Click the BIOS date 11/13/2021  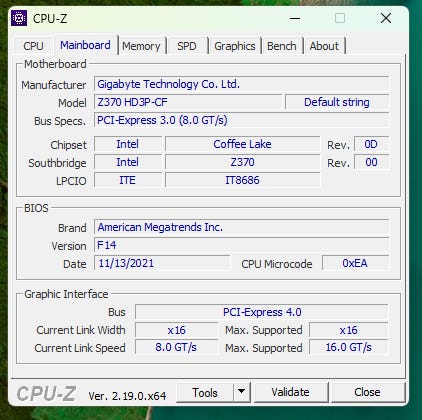tap(162, 263)
